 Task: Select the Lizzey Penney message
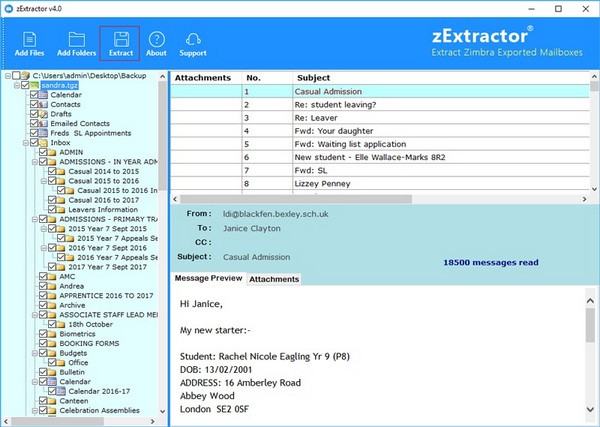click(380, 184)
